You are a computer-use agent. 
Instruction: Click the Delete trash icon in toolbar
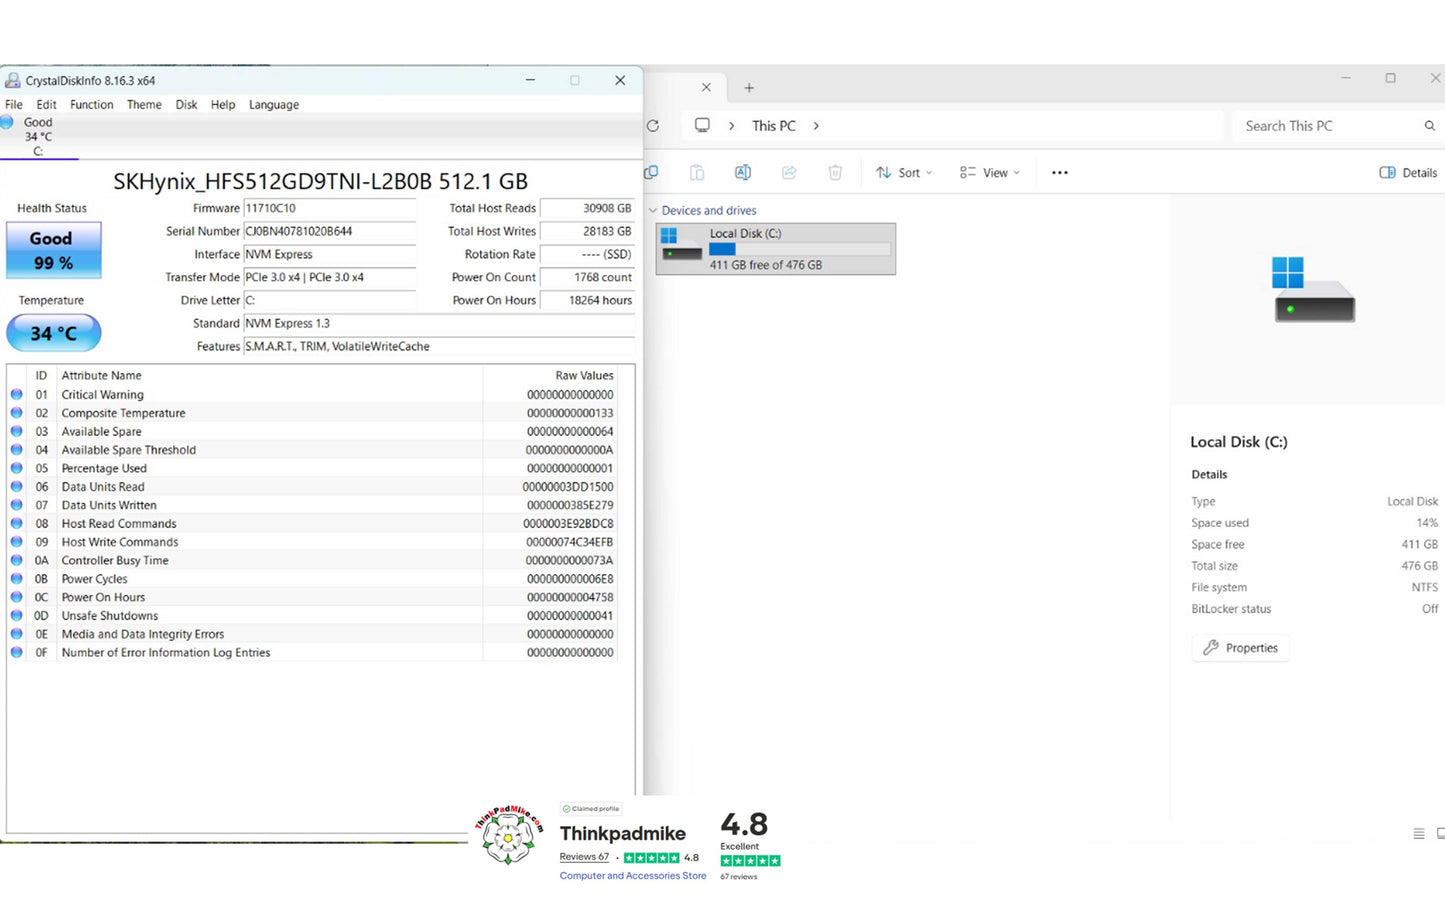pos(835,173)
